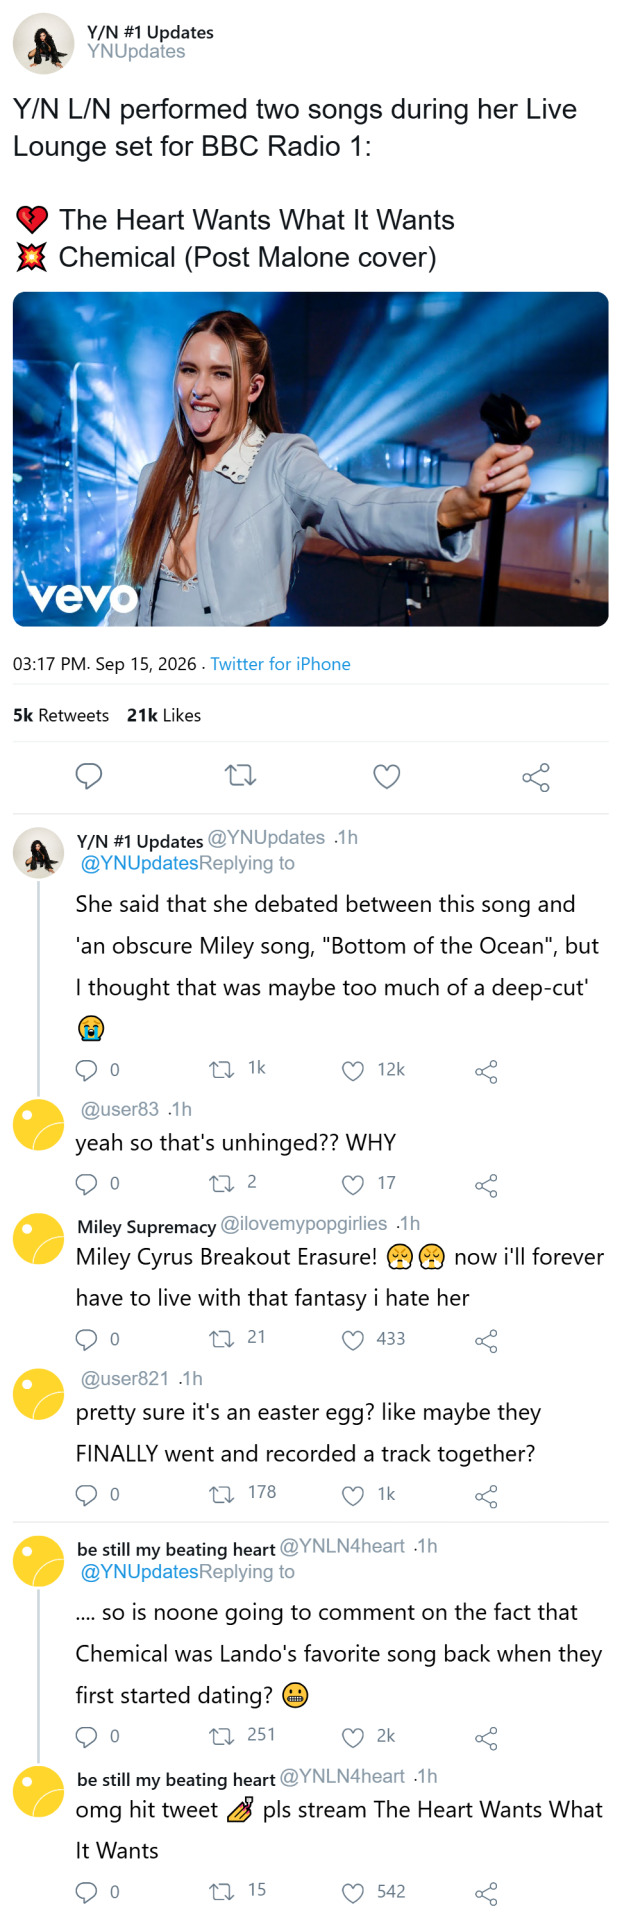Reply to the Miley Supremacy tweet
This screenshot has width=622, height=1920.
click(x=87, y=1339)
